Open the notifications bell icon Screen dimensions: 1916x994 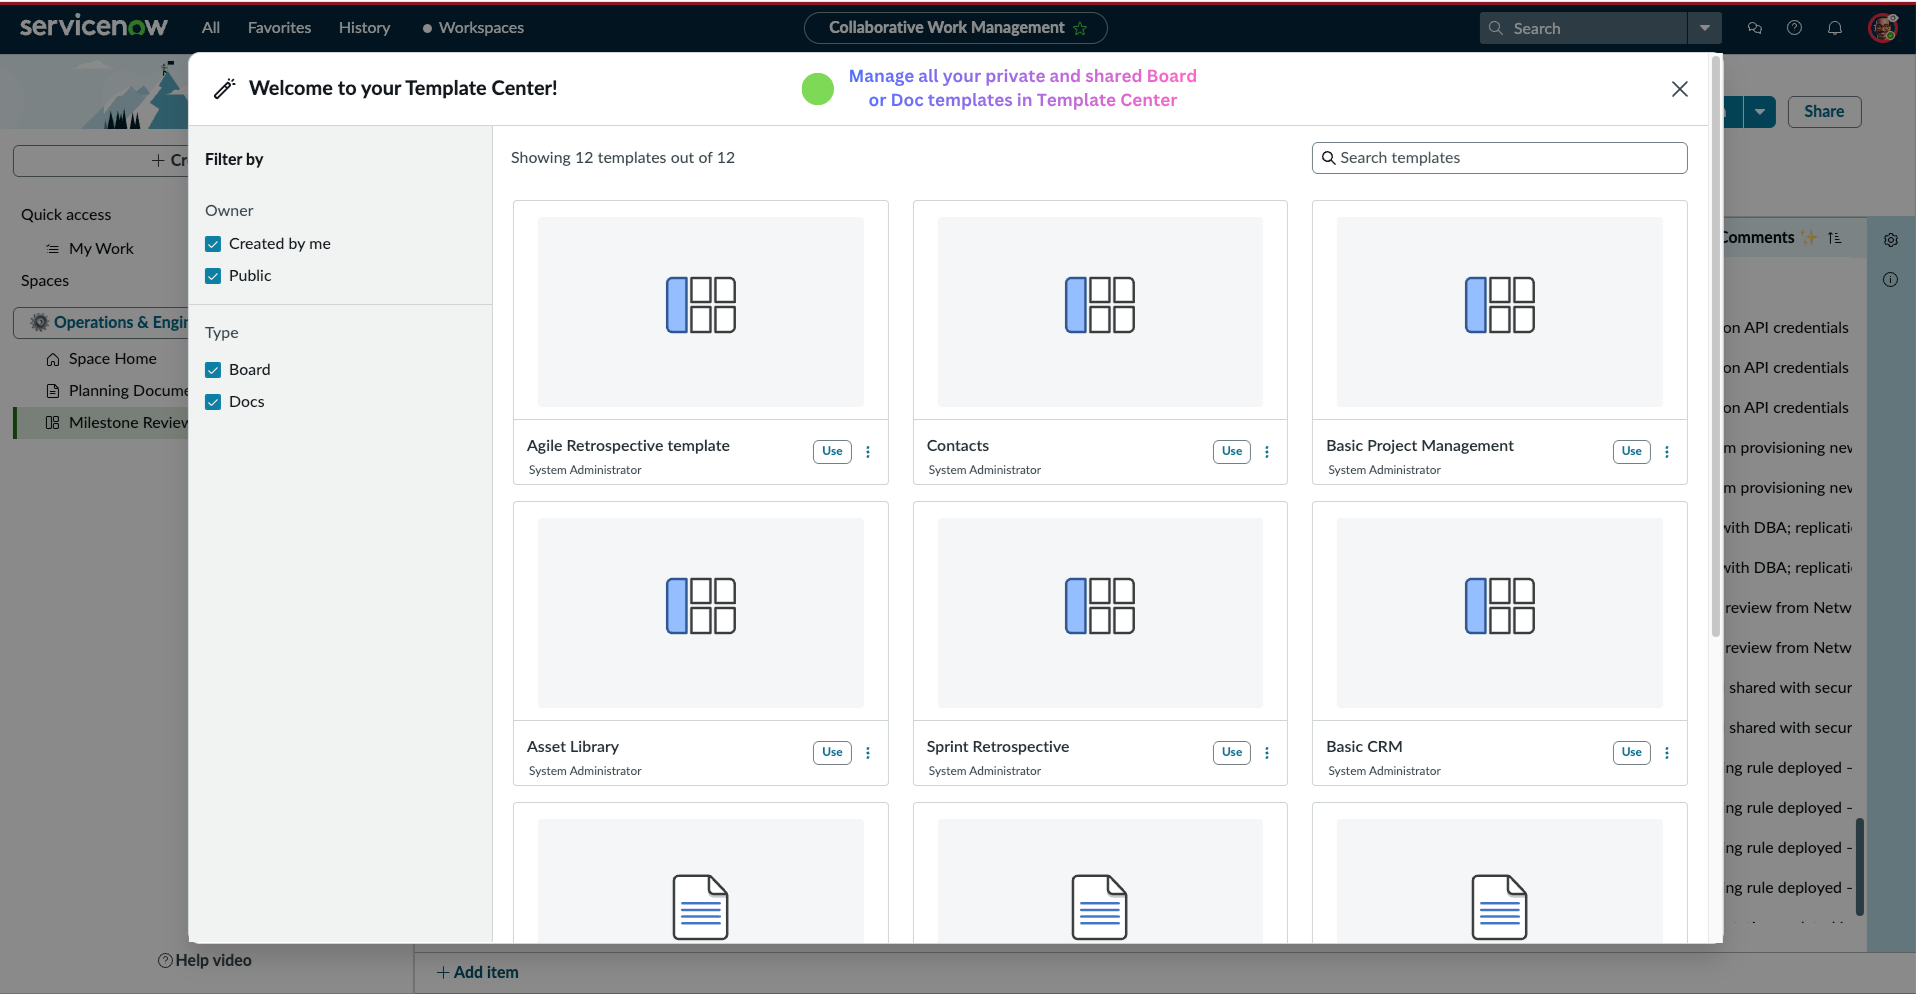[1835, 28]
